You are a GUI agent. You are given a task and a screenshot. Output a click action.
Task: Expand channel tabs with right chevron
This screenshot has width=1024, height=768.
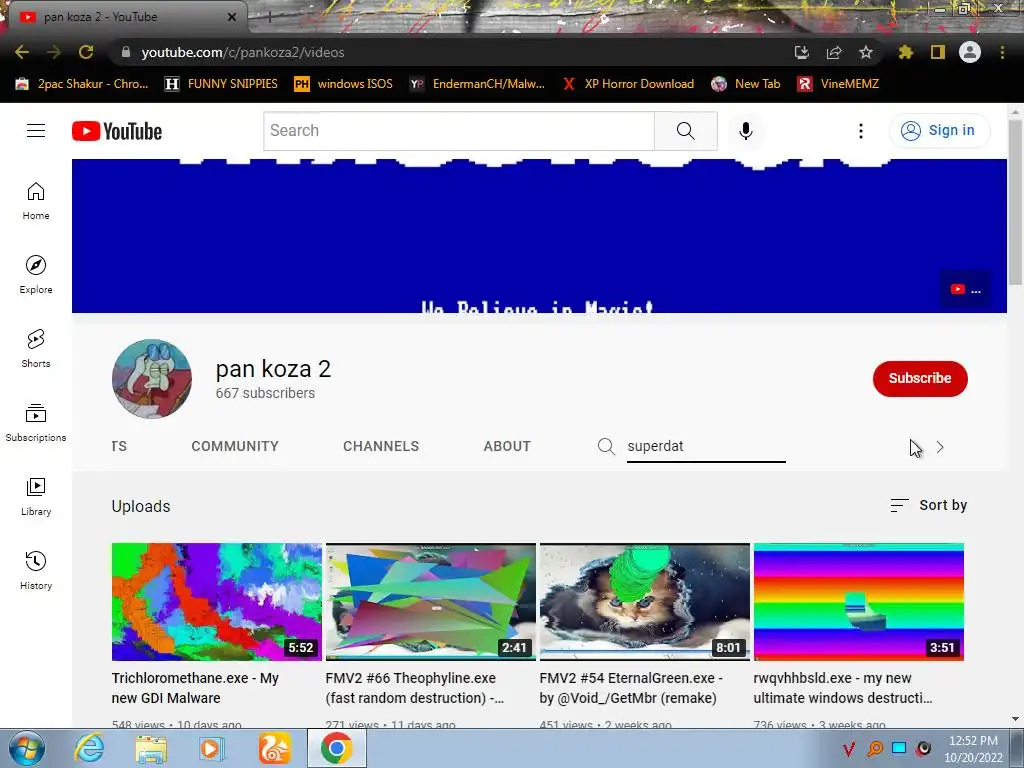[x=940, y=447]
